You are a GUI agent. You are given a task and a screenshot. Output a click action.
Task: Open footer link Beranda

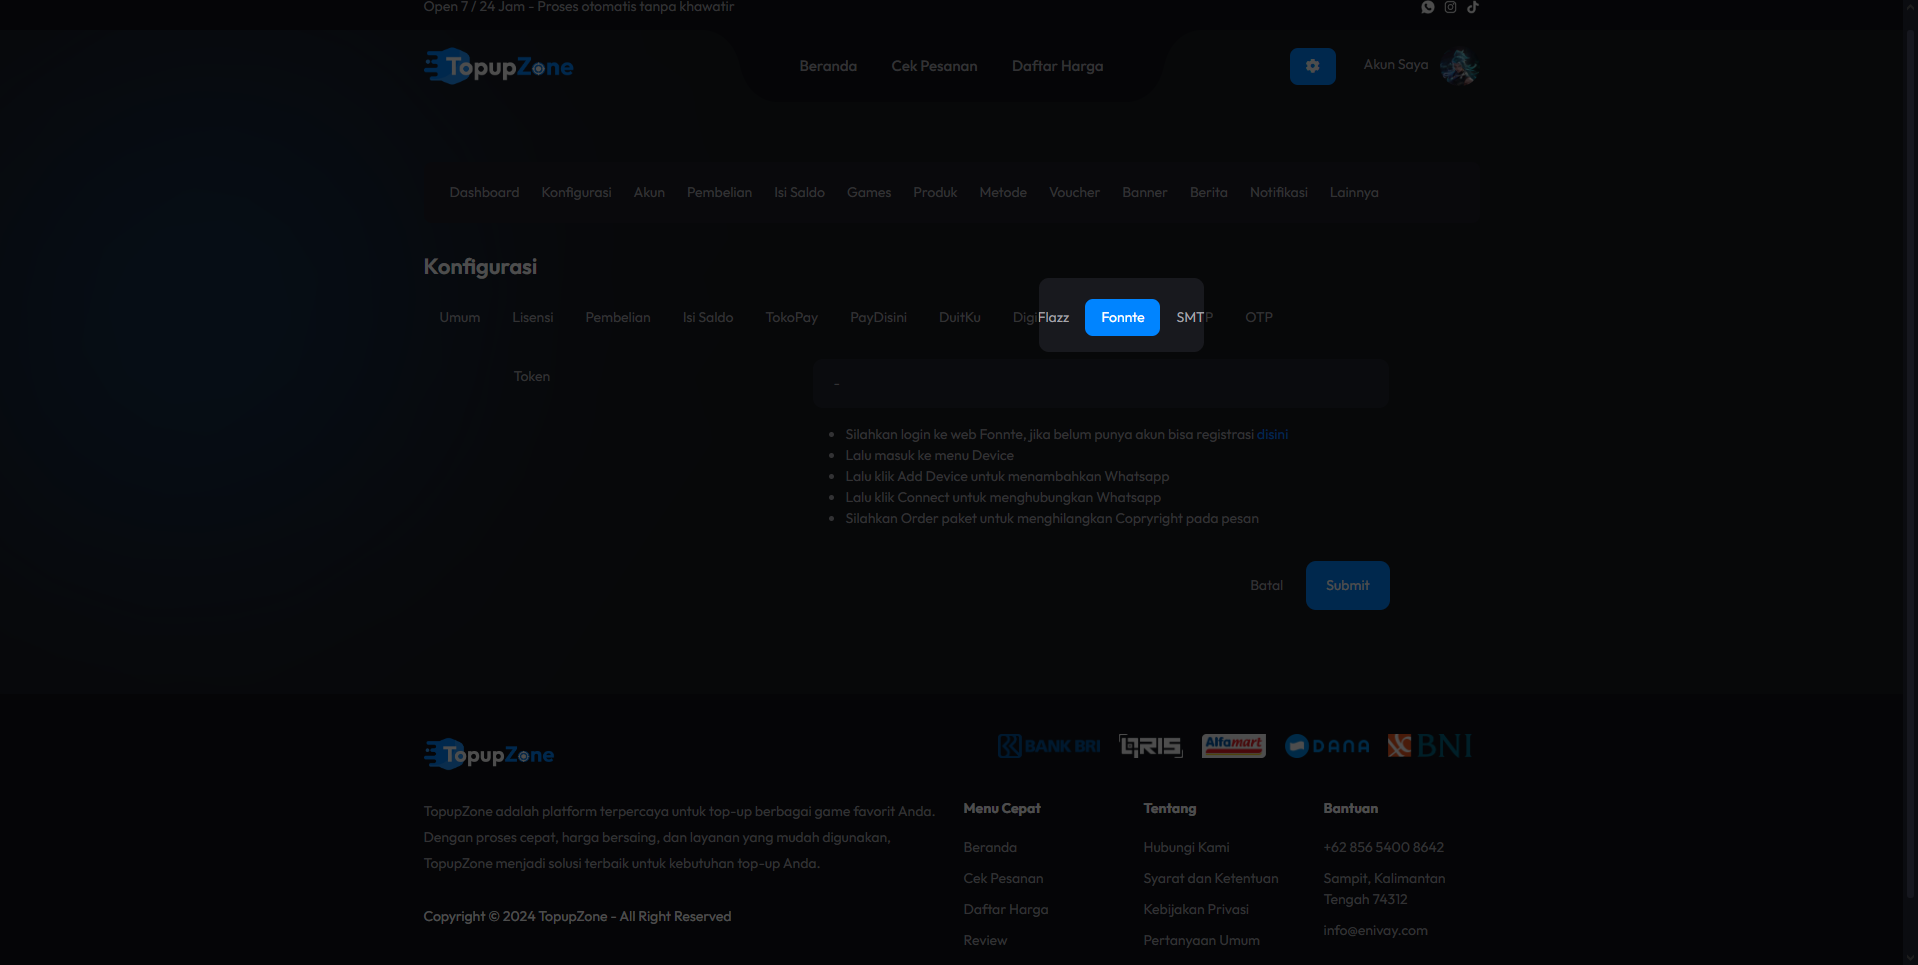click(990, 847)
